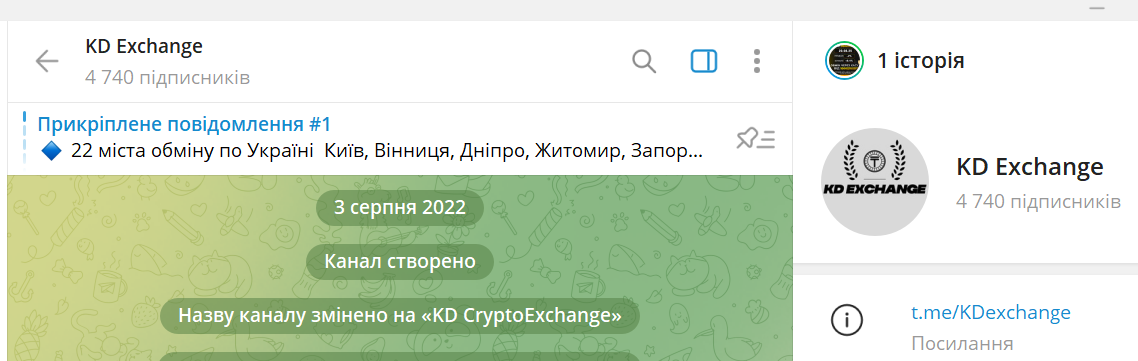Toggle the right info side panel
1138x361 pixels.
coord(703,61)
